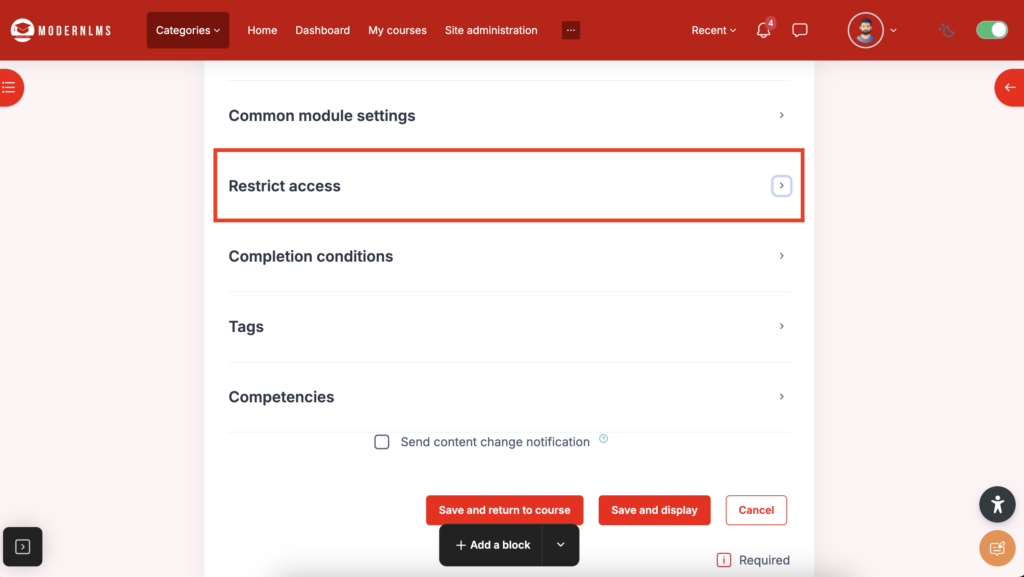Screen dimensions: 1024x577
Task: Click the orange edit note icon
Action: click(997, 548)
